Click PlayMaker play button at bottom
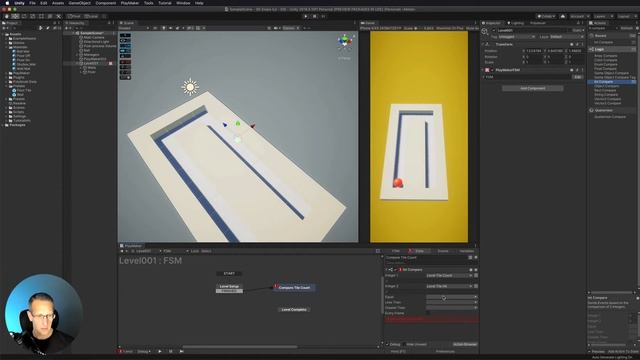This screenshot has height=360, width=640. [160, 351]
